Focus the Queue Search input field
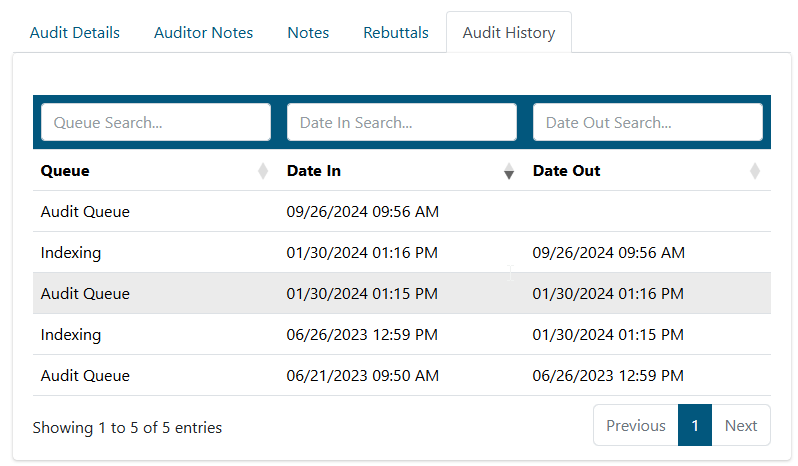The width and height of the screenshot is (798, 466). (156, 122)
